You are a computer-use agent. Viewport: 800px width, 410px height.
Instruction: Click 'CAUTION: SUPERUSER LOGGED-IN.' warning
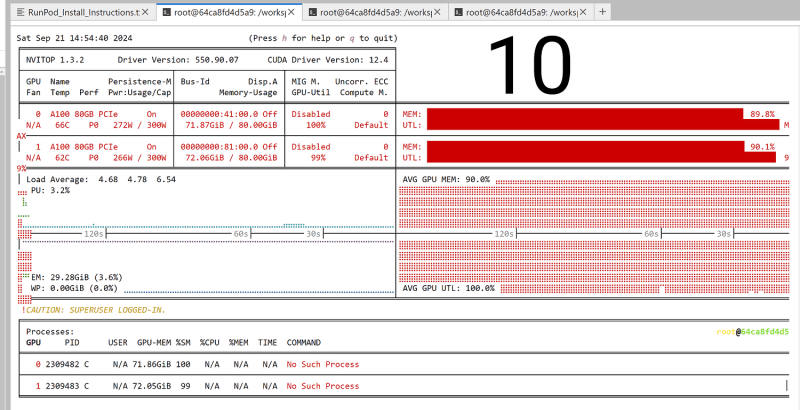(95, 310)
